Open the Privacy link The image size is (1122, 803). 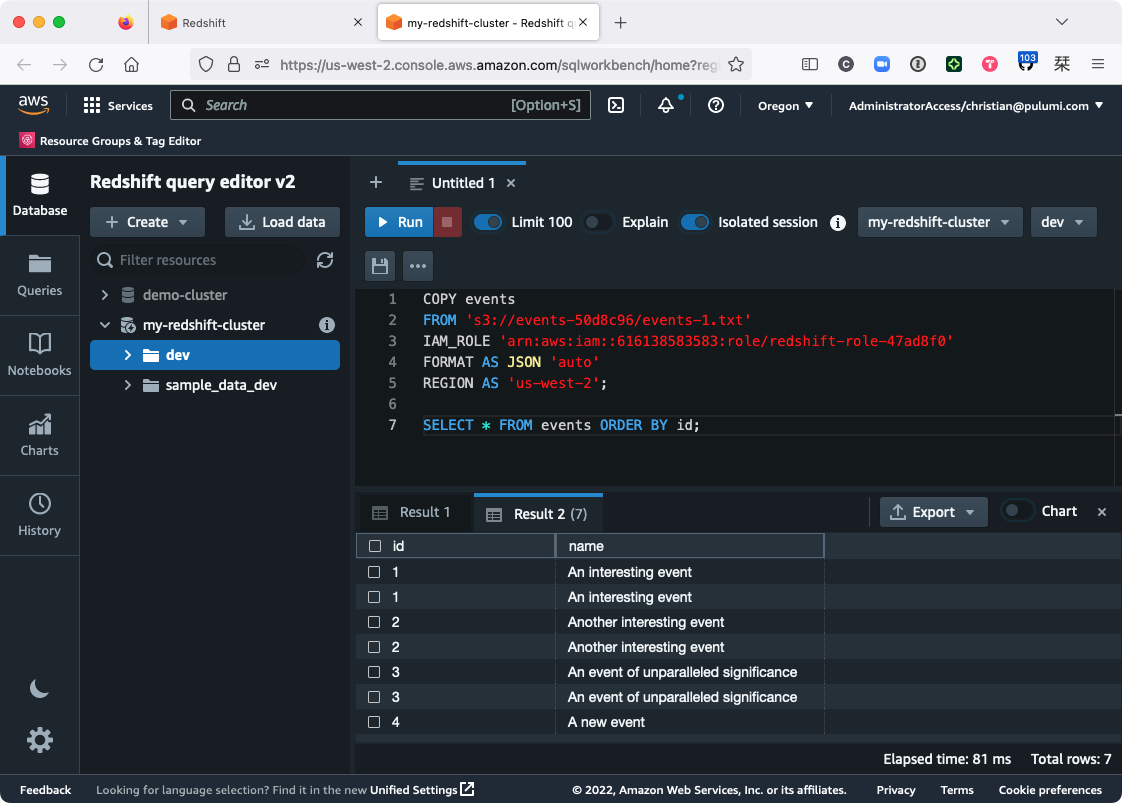(x=895, y=789)
